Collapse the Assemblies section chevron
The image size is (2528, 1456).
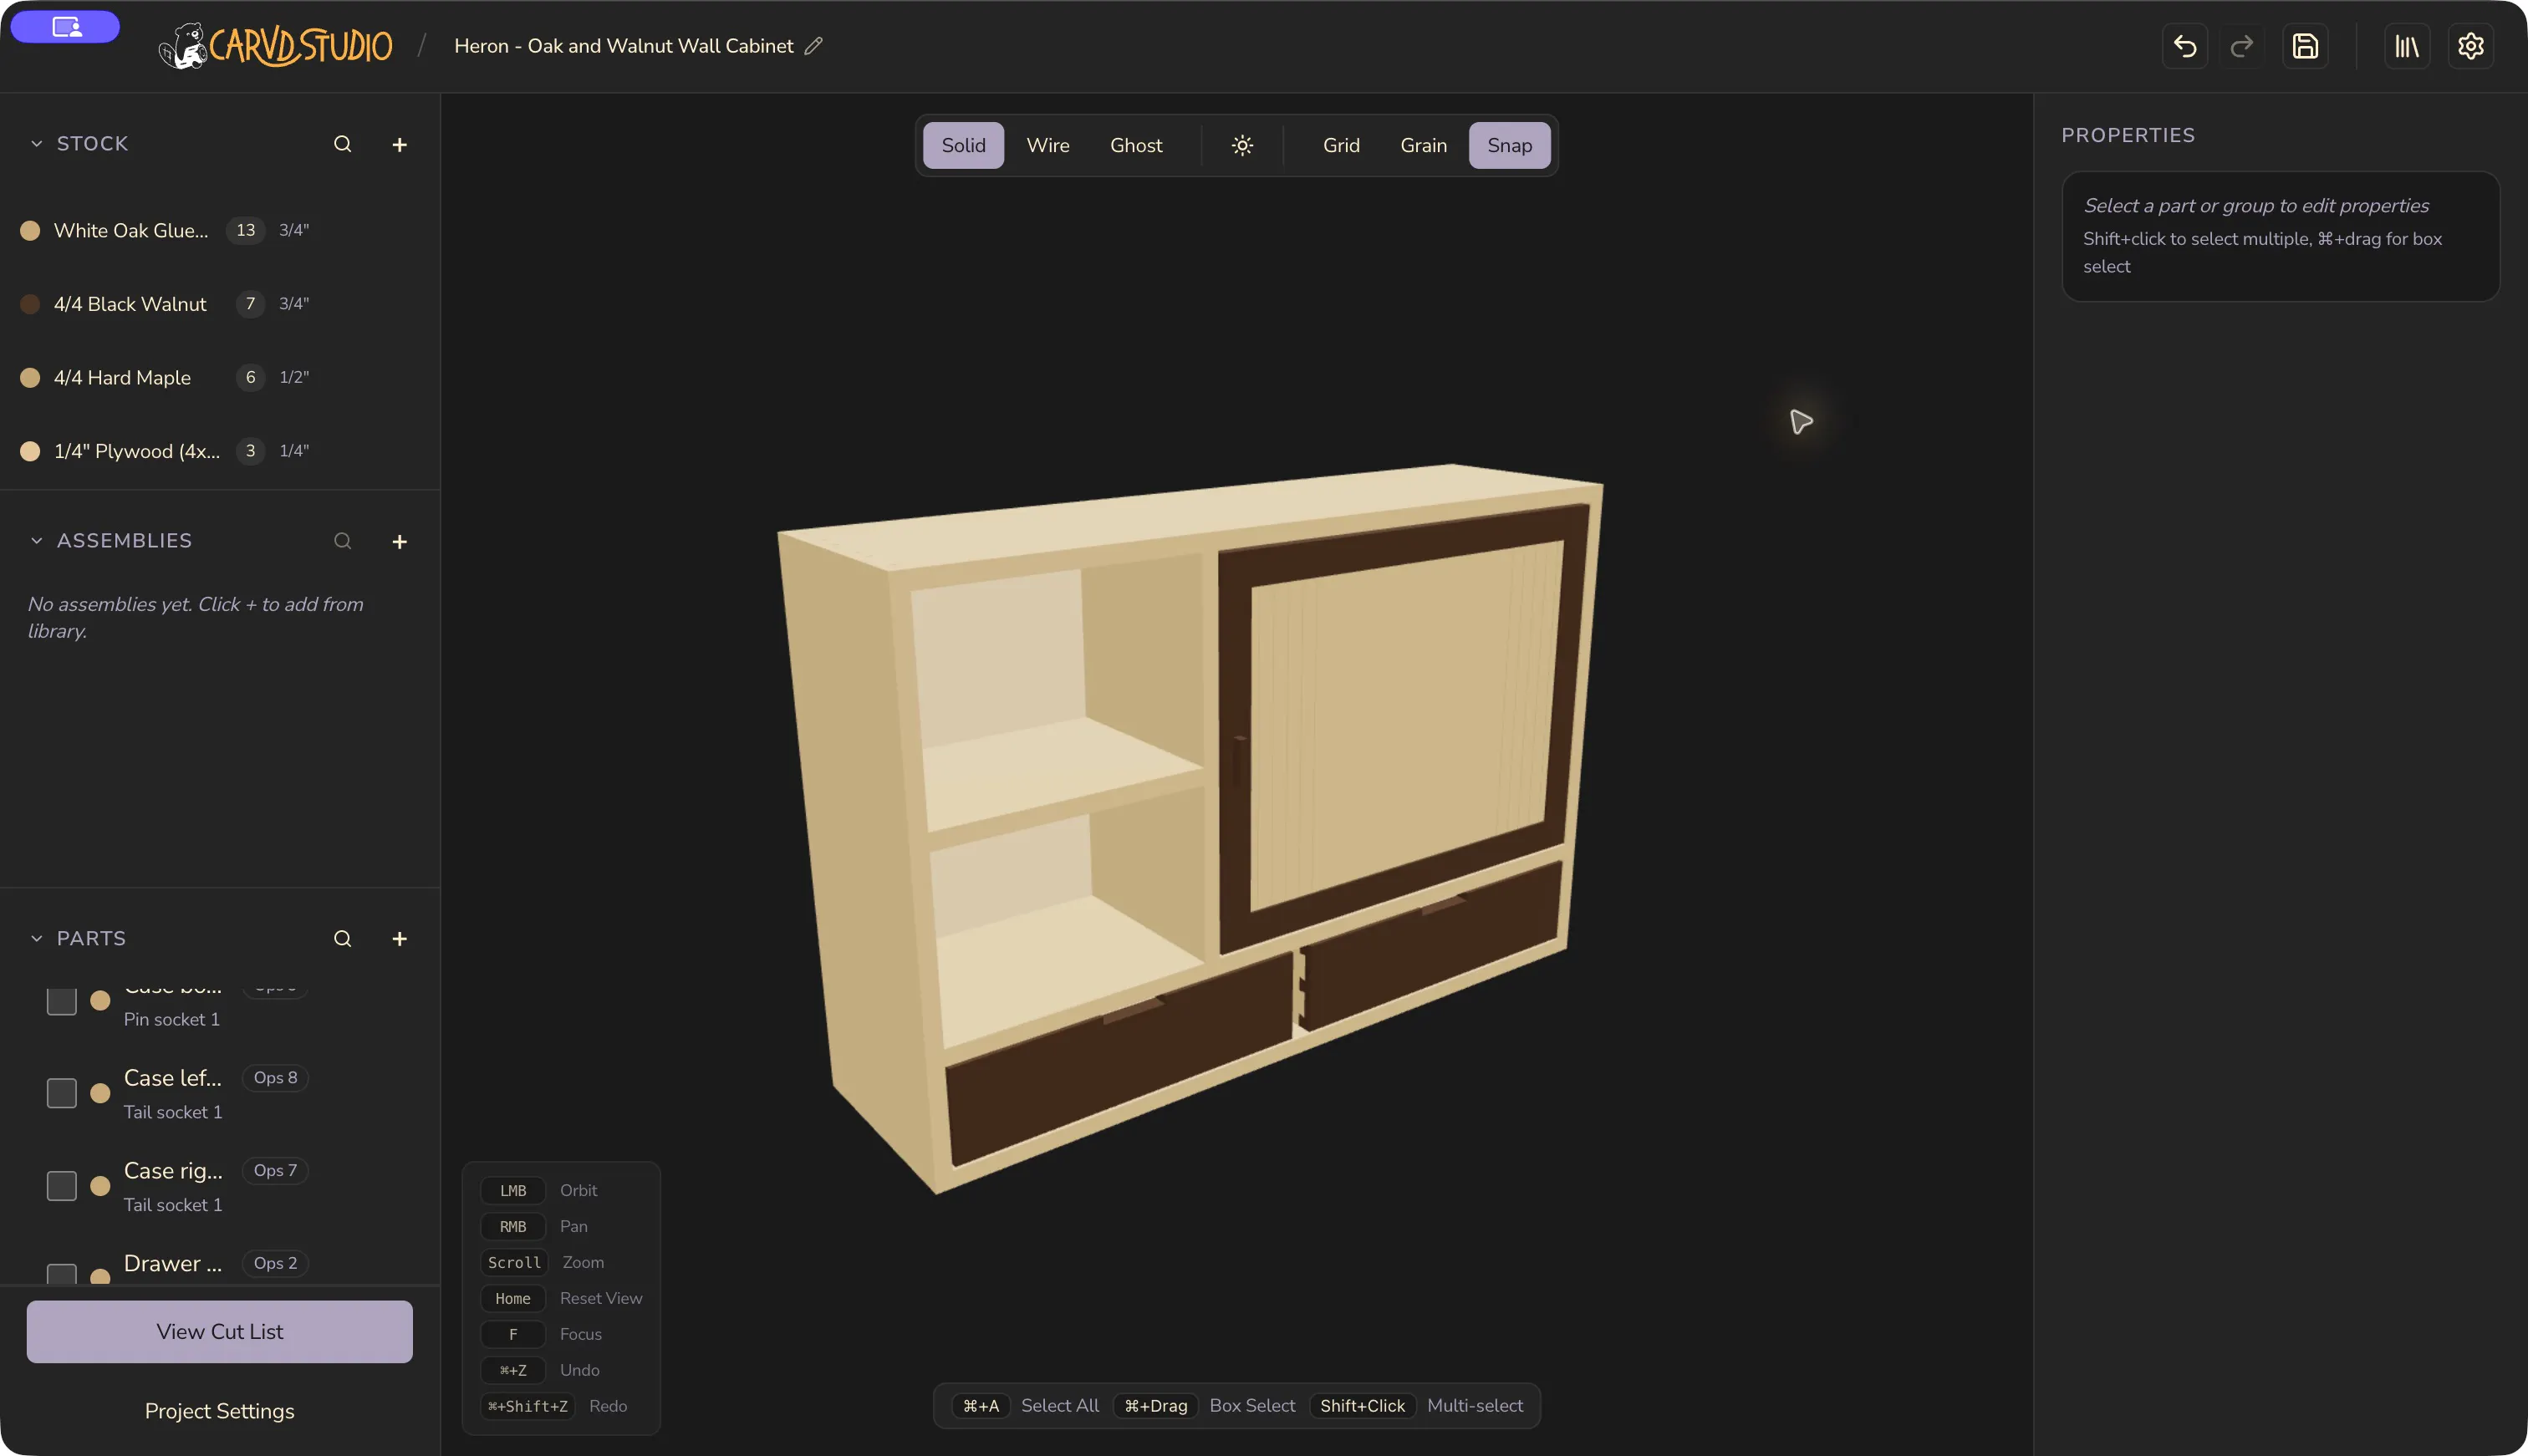(37, 541)
